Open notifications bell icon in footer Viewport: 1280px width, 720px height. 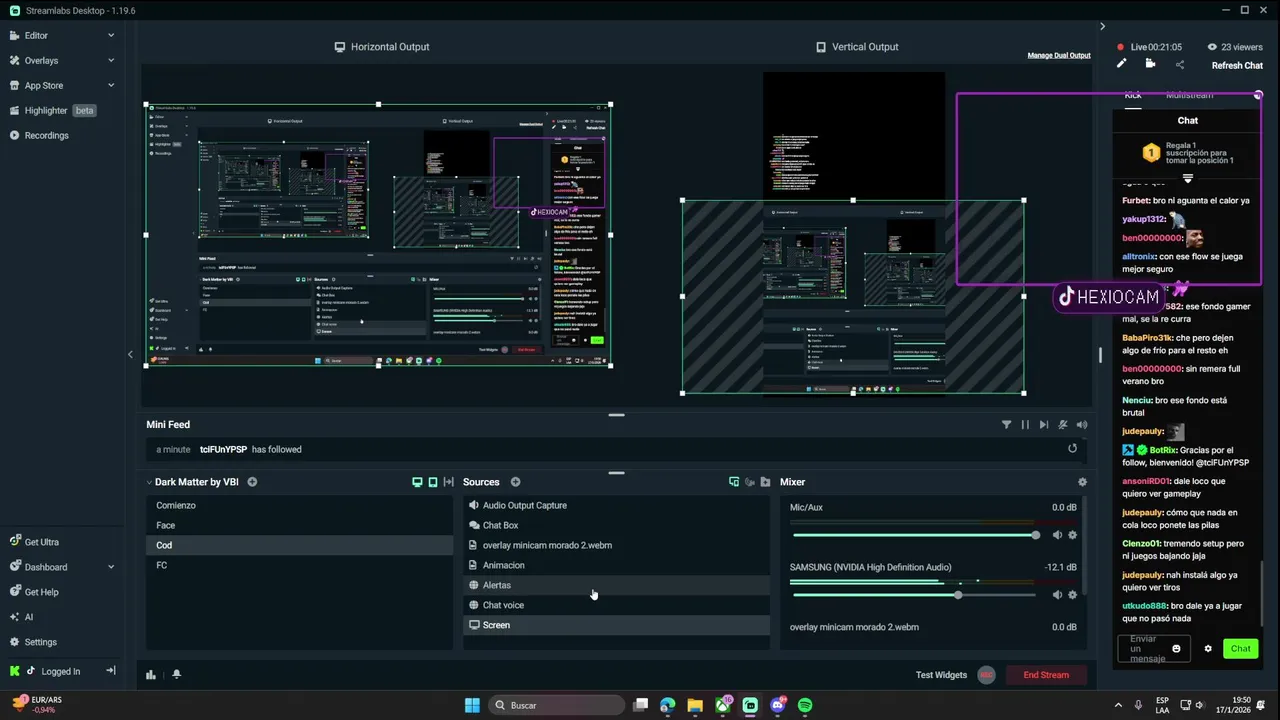click(x=176, y=675)
